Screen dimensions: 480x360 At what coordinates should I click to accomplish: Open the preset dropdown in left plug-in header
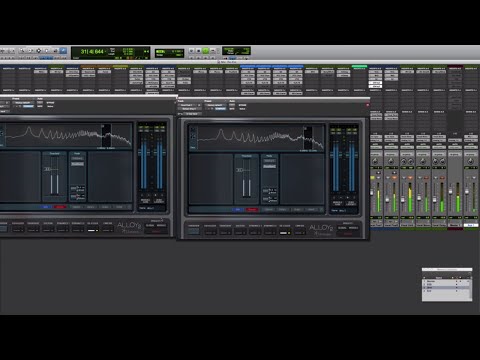pos(23,102)
